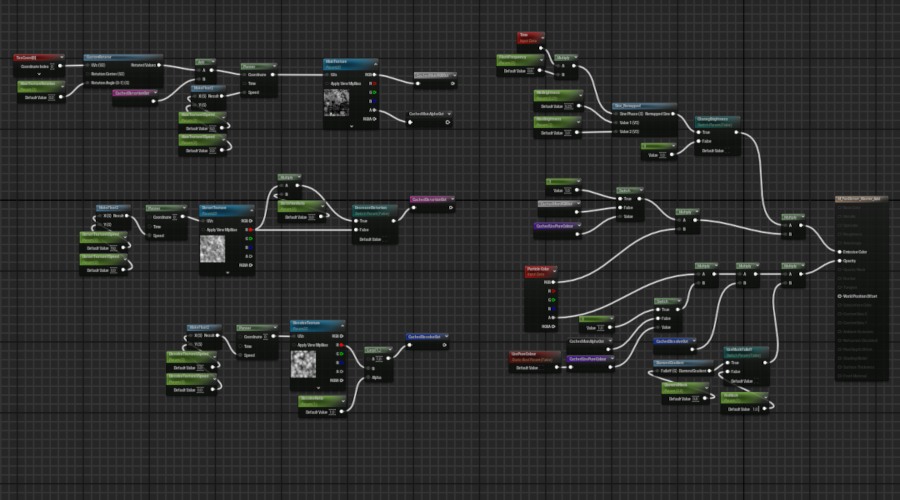Screen dimensions: 900x500
Task: Edit Default Value of DiamondMask parameter
Action: click(696, 399)
